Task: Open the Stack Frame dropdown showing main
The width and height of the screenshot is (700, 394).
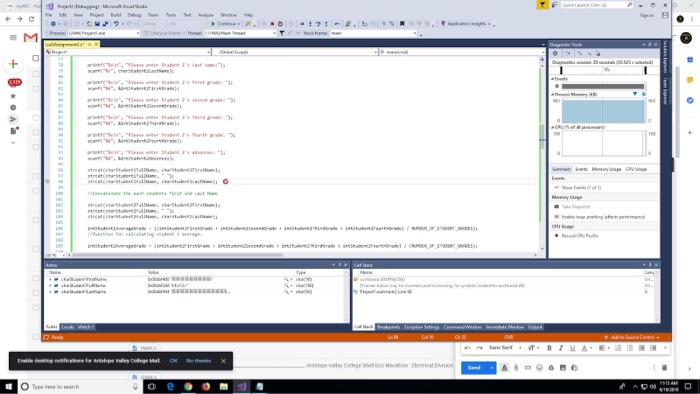Action: coord(374,33)
